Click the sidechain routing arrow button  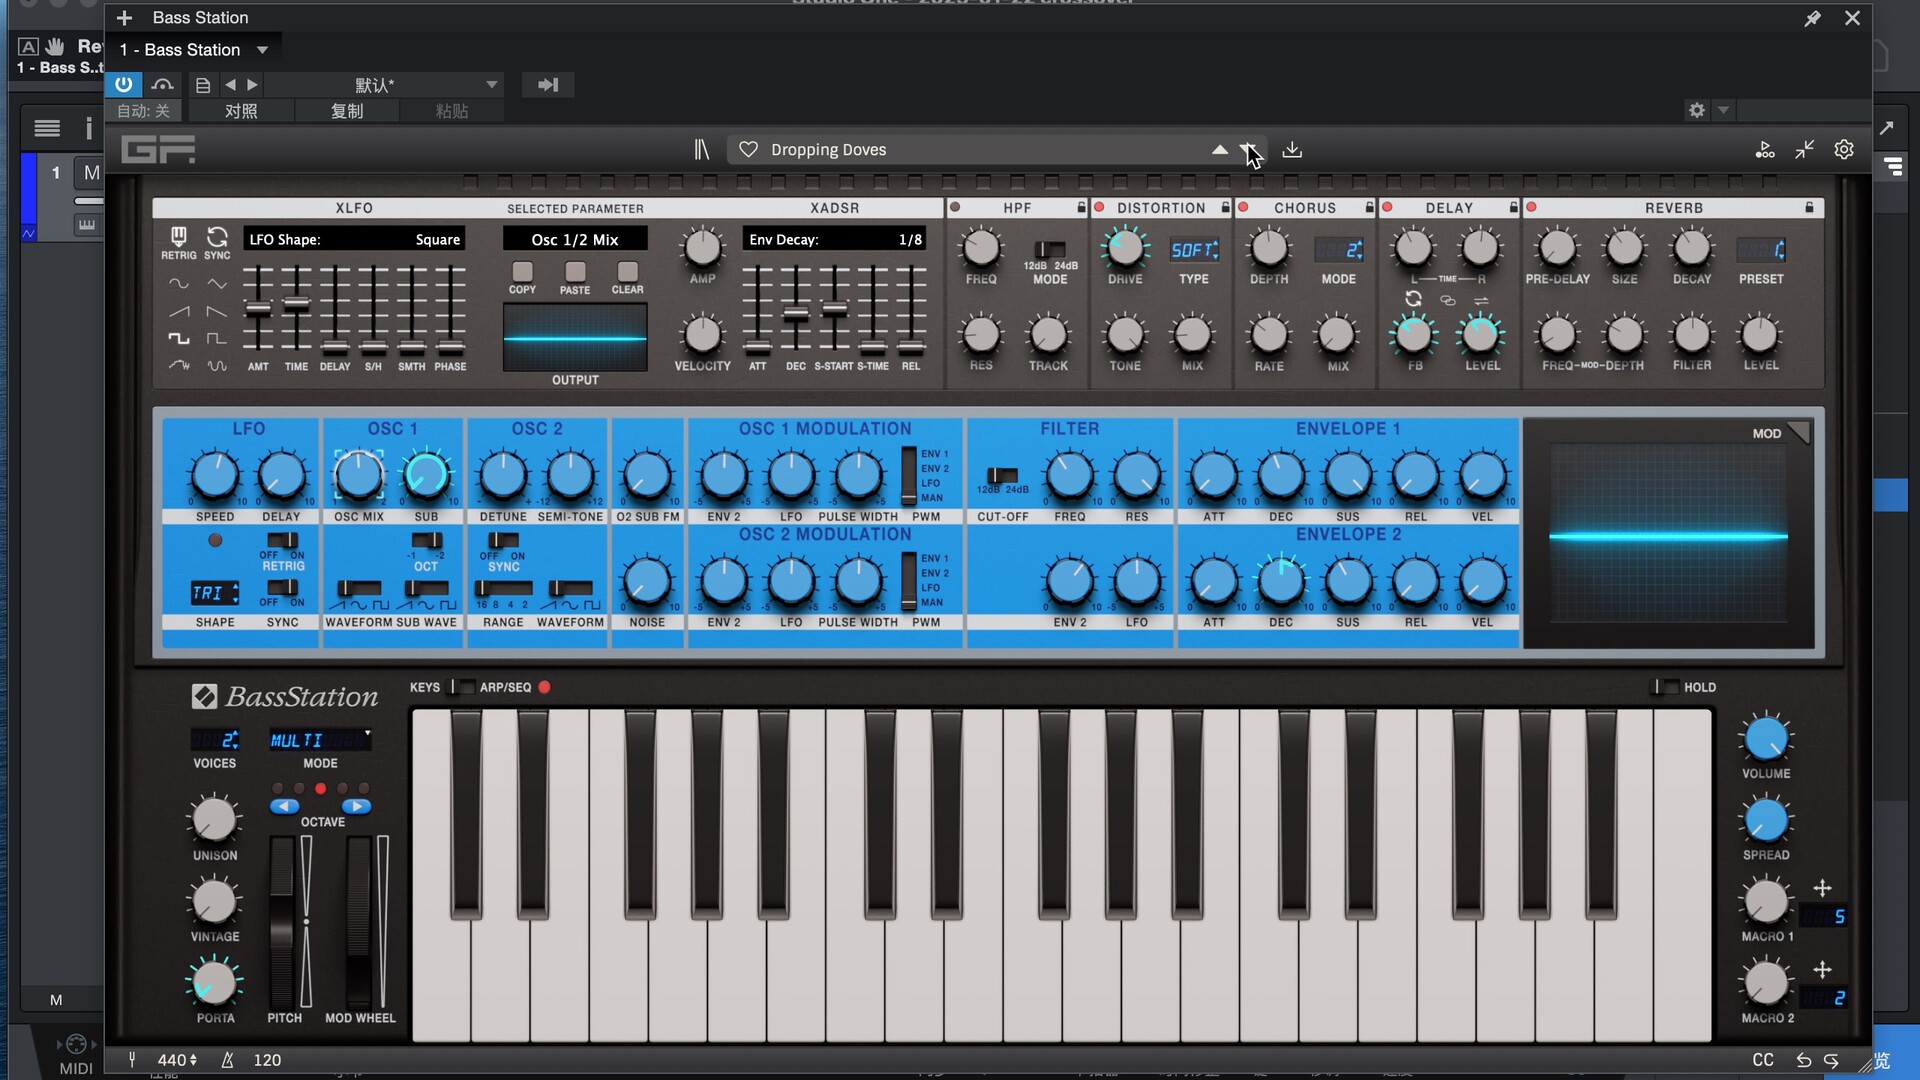coord(548,85)
